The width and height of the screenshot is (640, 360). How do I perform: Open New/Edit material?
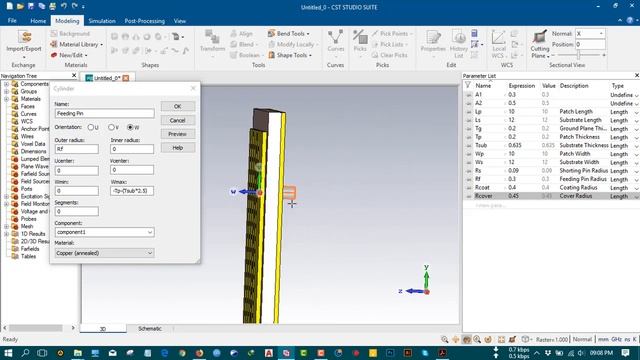[x=69, y=55]
